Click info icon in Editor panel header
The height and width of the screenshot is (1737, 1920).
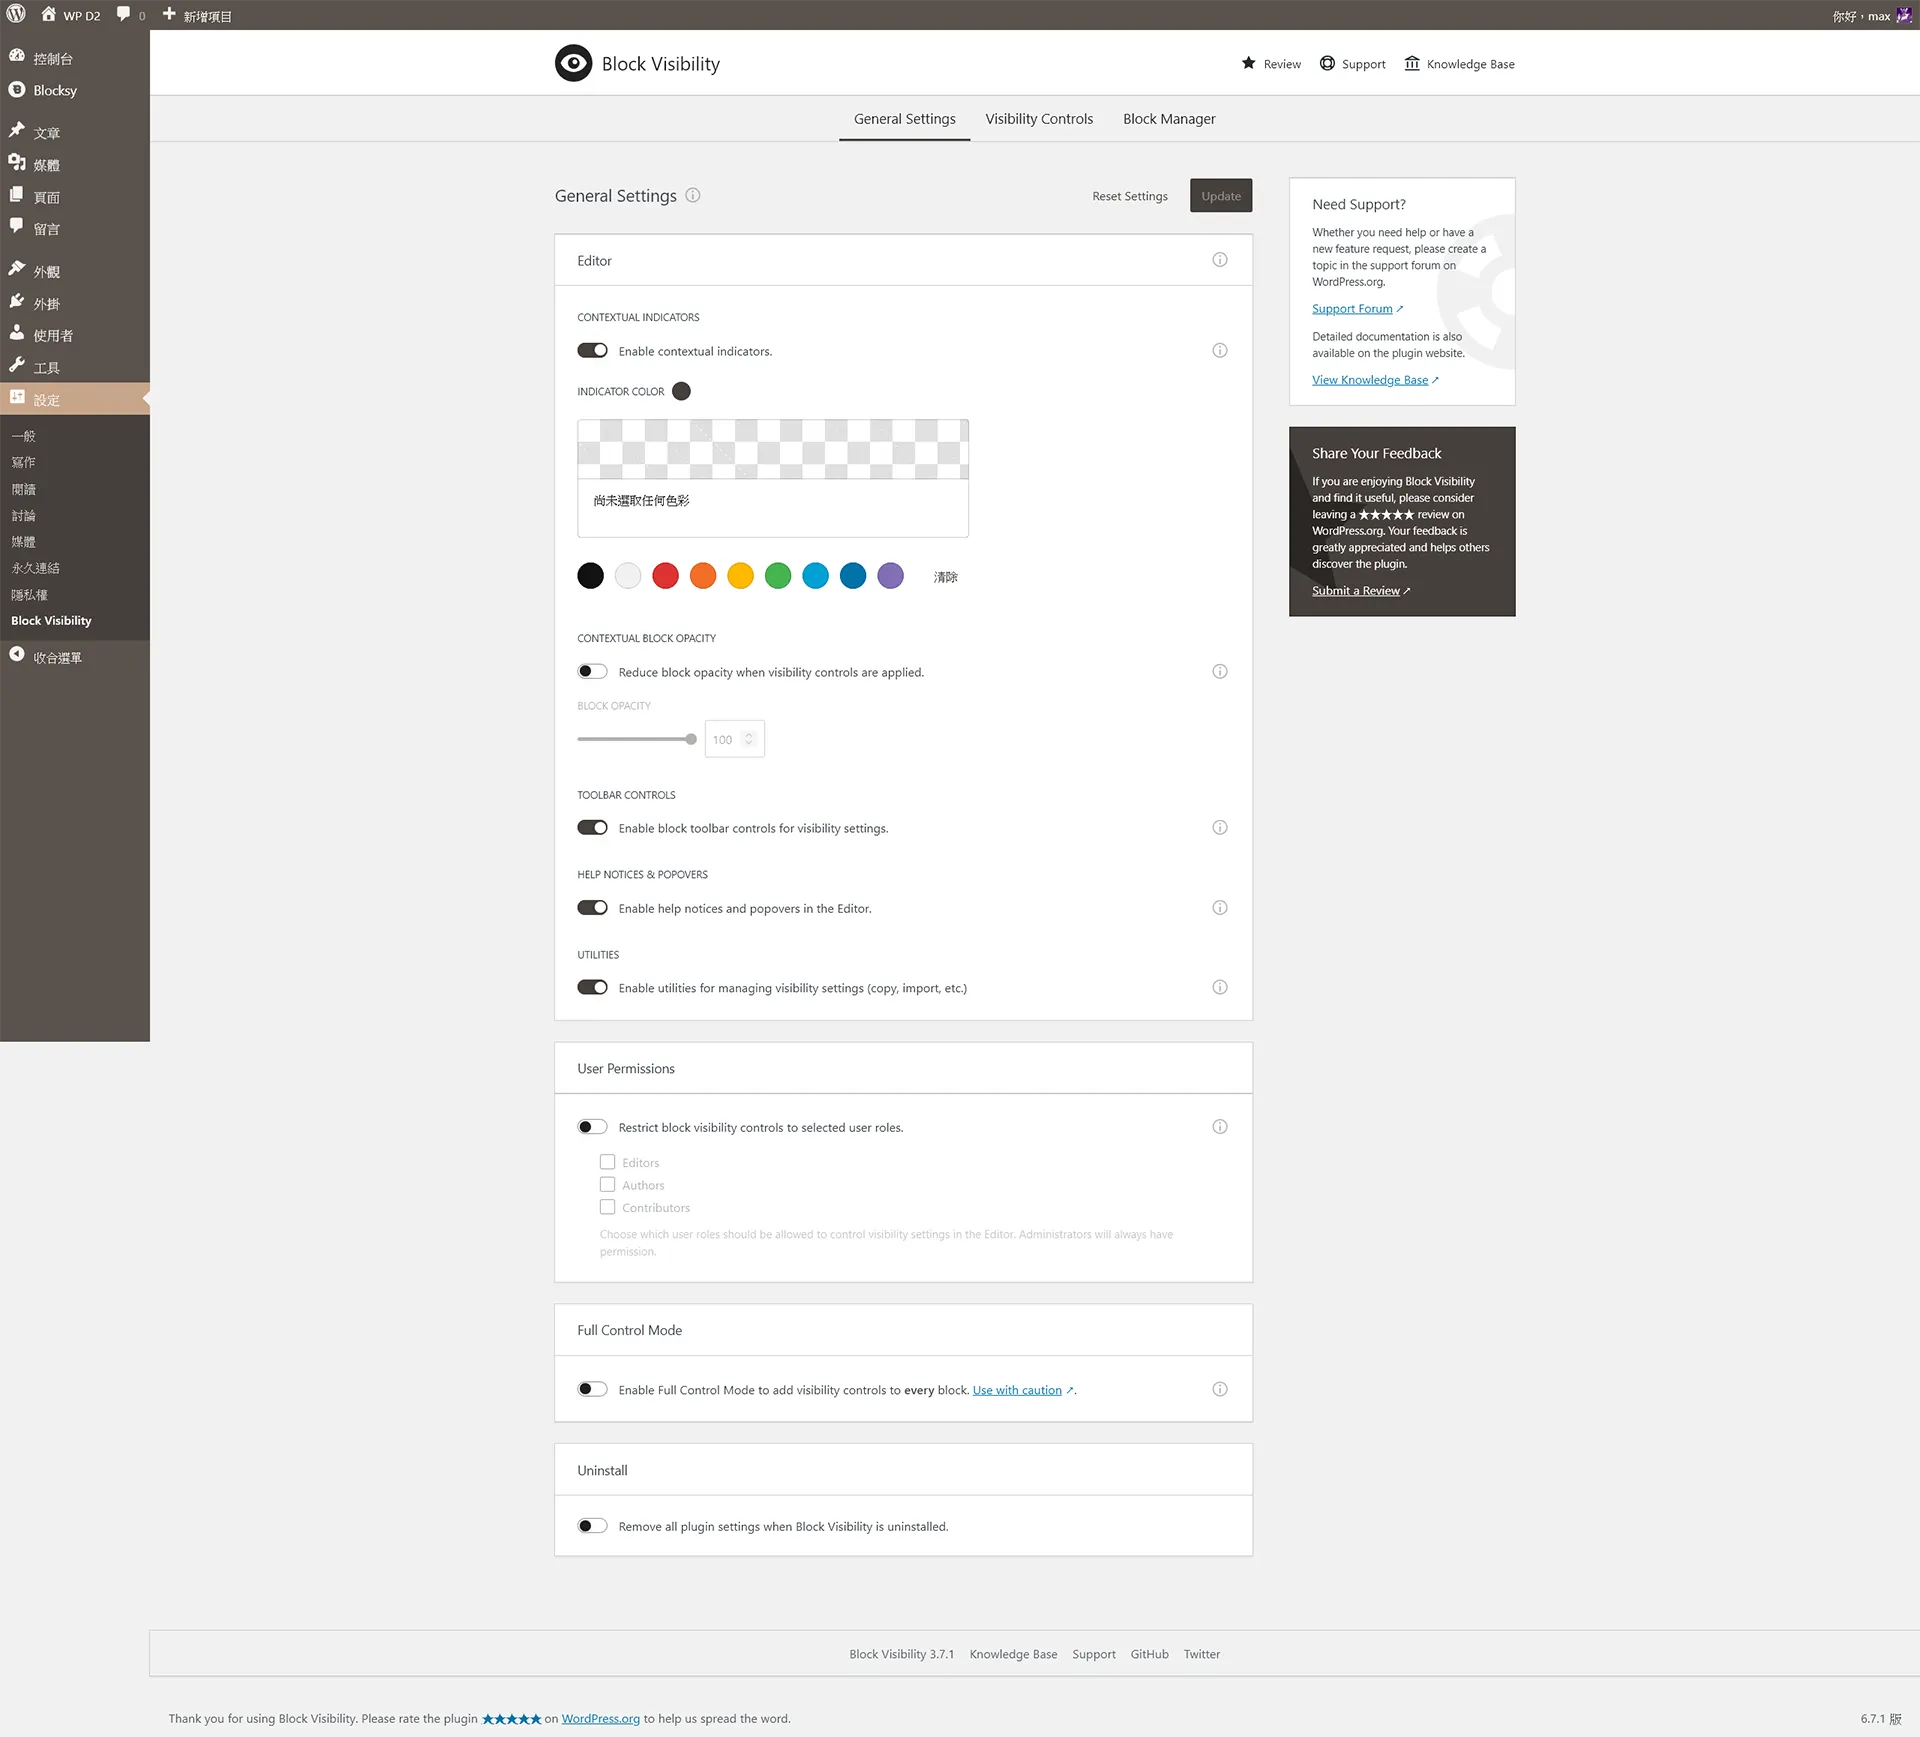click(1220, 260)
